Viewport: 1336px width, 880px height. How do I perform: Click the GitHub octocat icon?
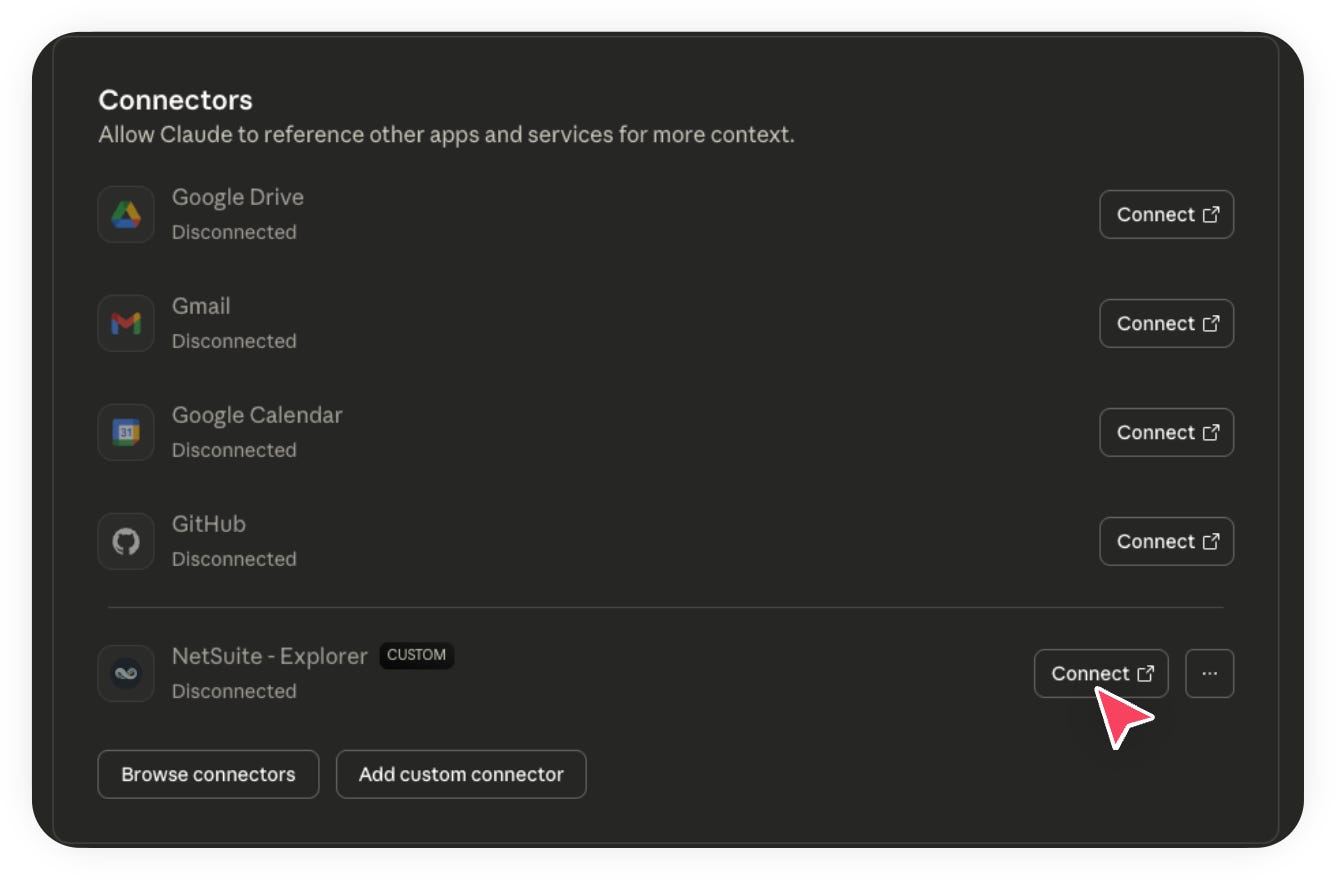point(126,541)
